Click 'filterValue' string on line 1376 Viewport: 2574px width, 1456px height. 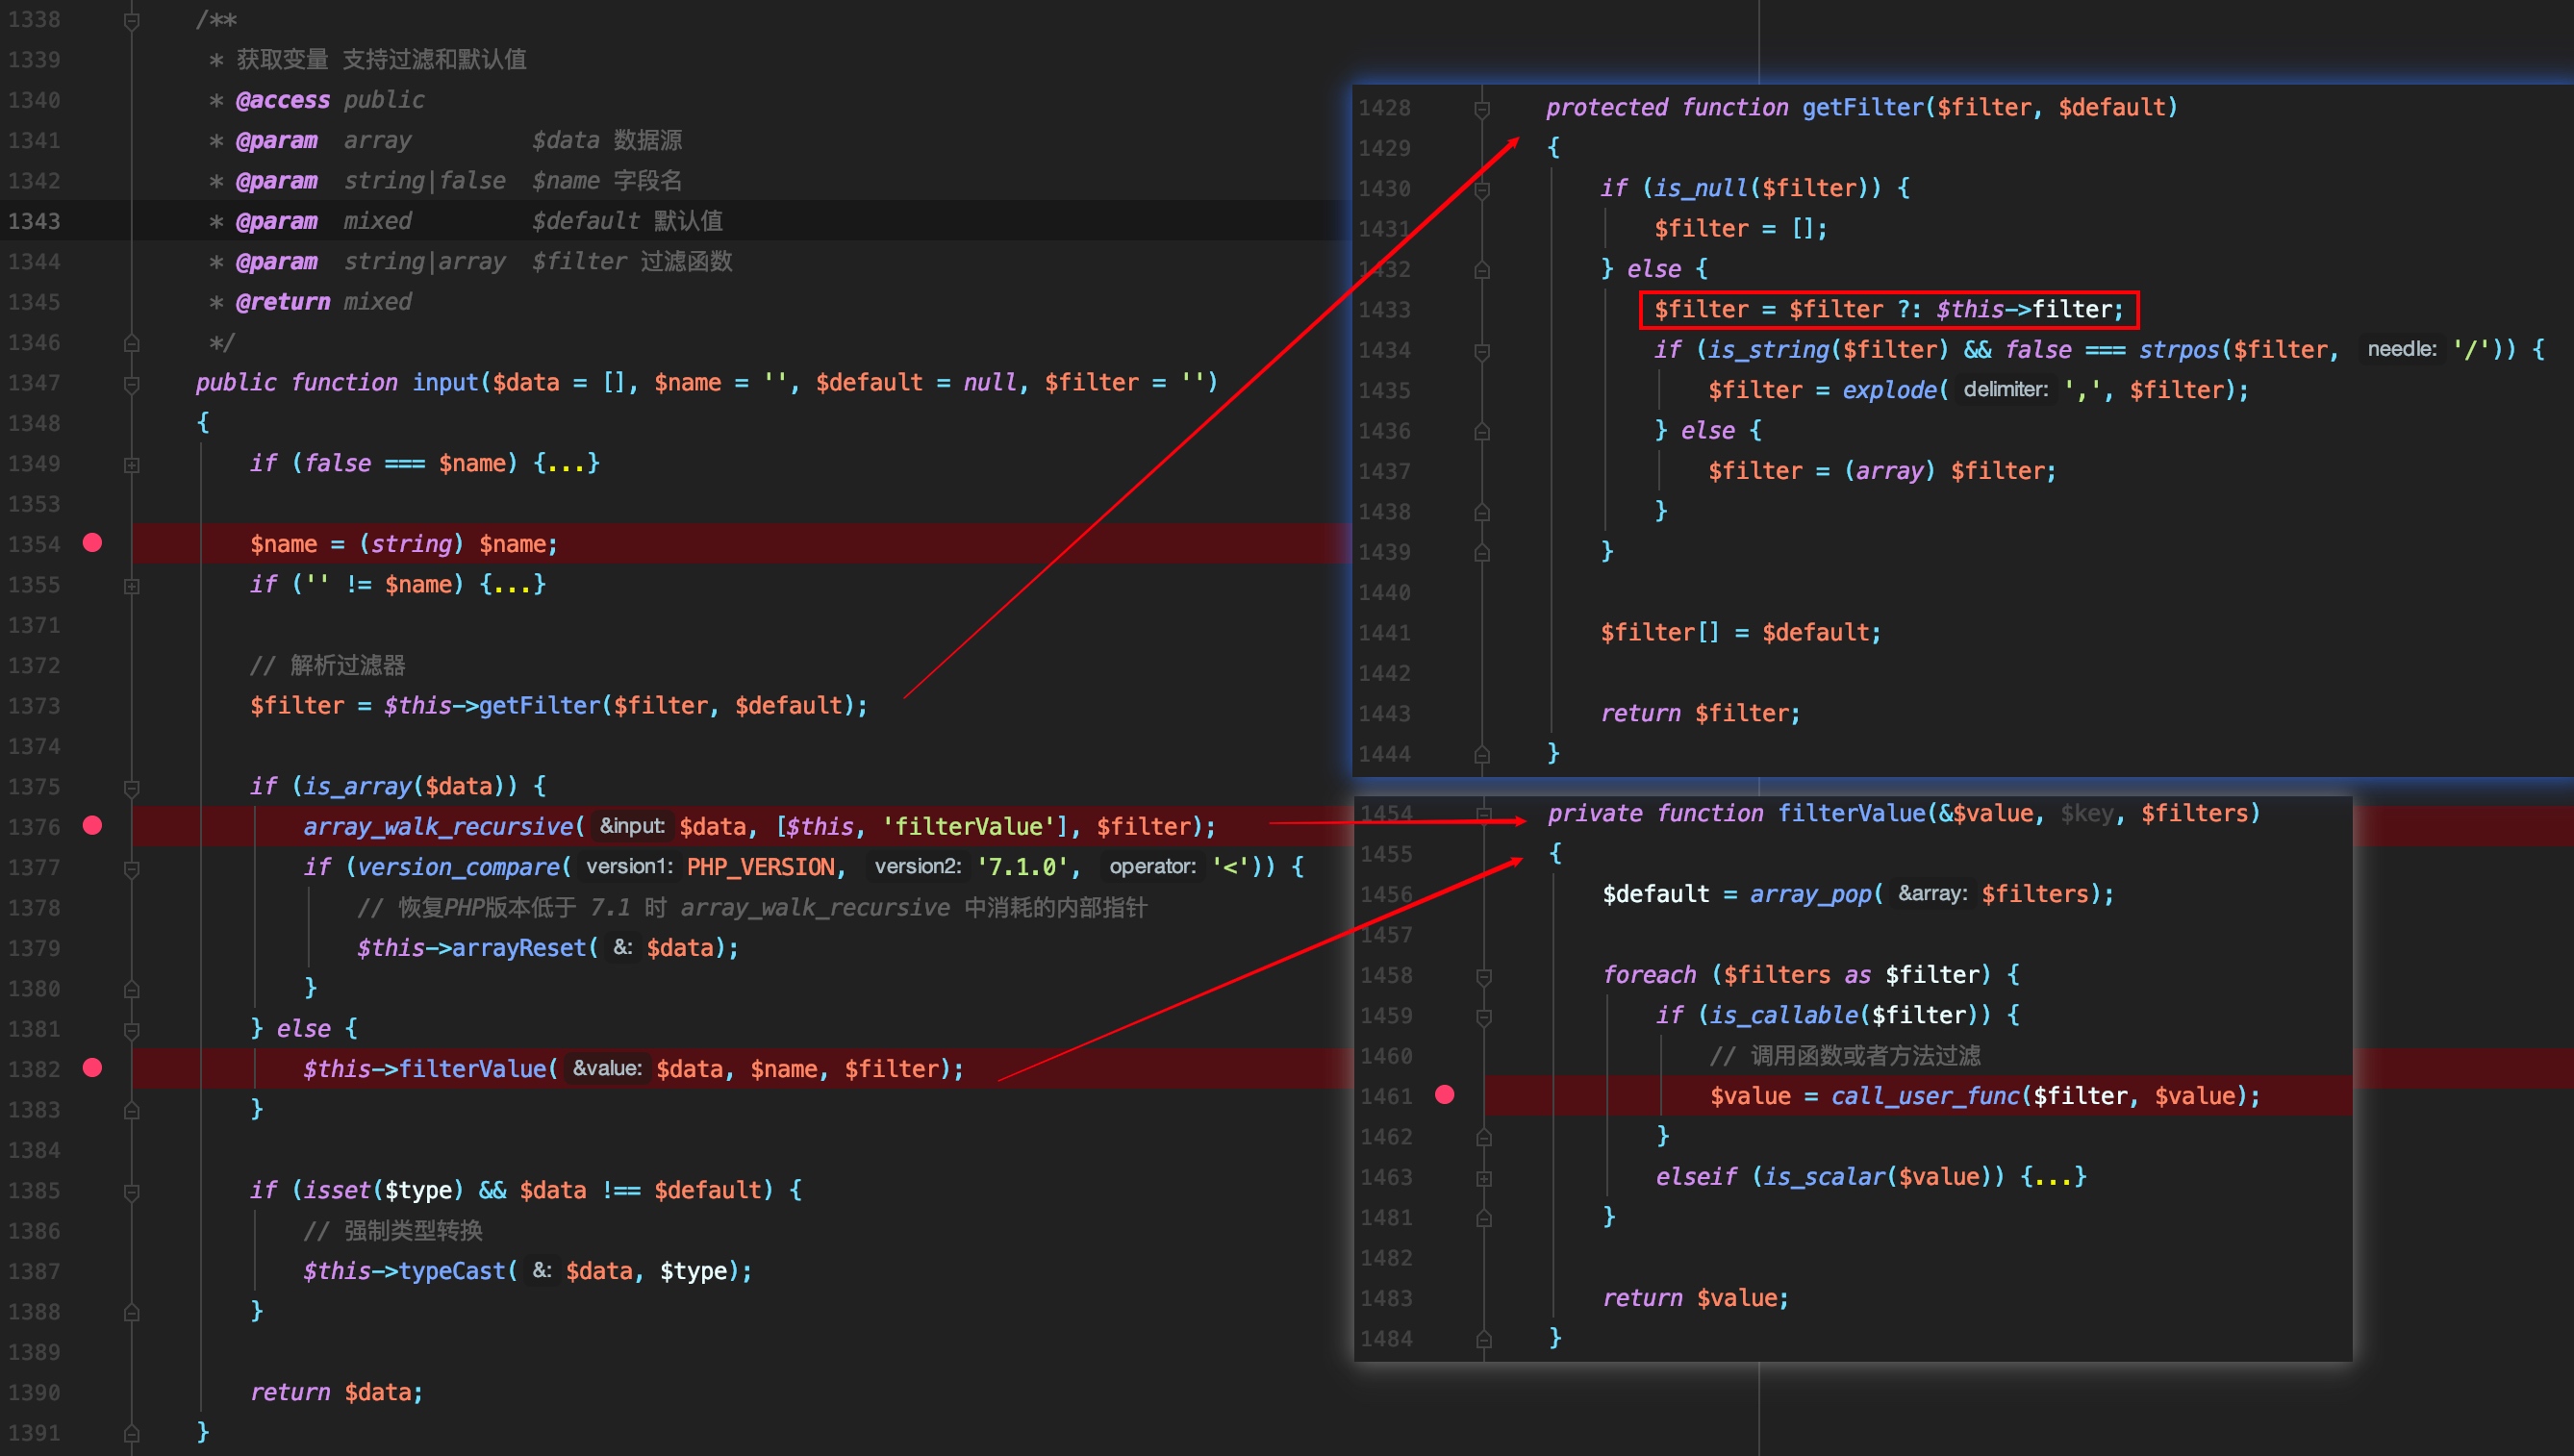point(968,826)
